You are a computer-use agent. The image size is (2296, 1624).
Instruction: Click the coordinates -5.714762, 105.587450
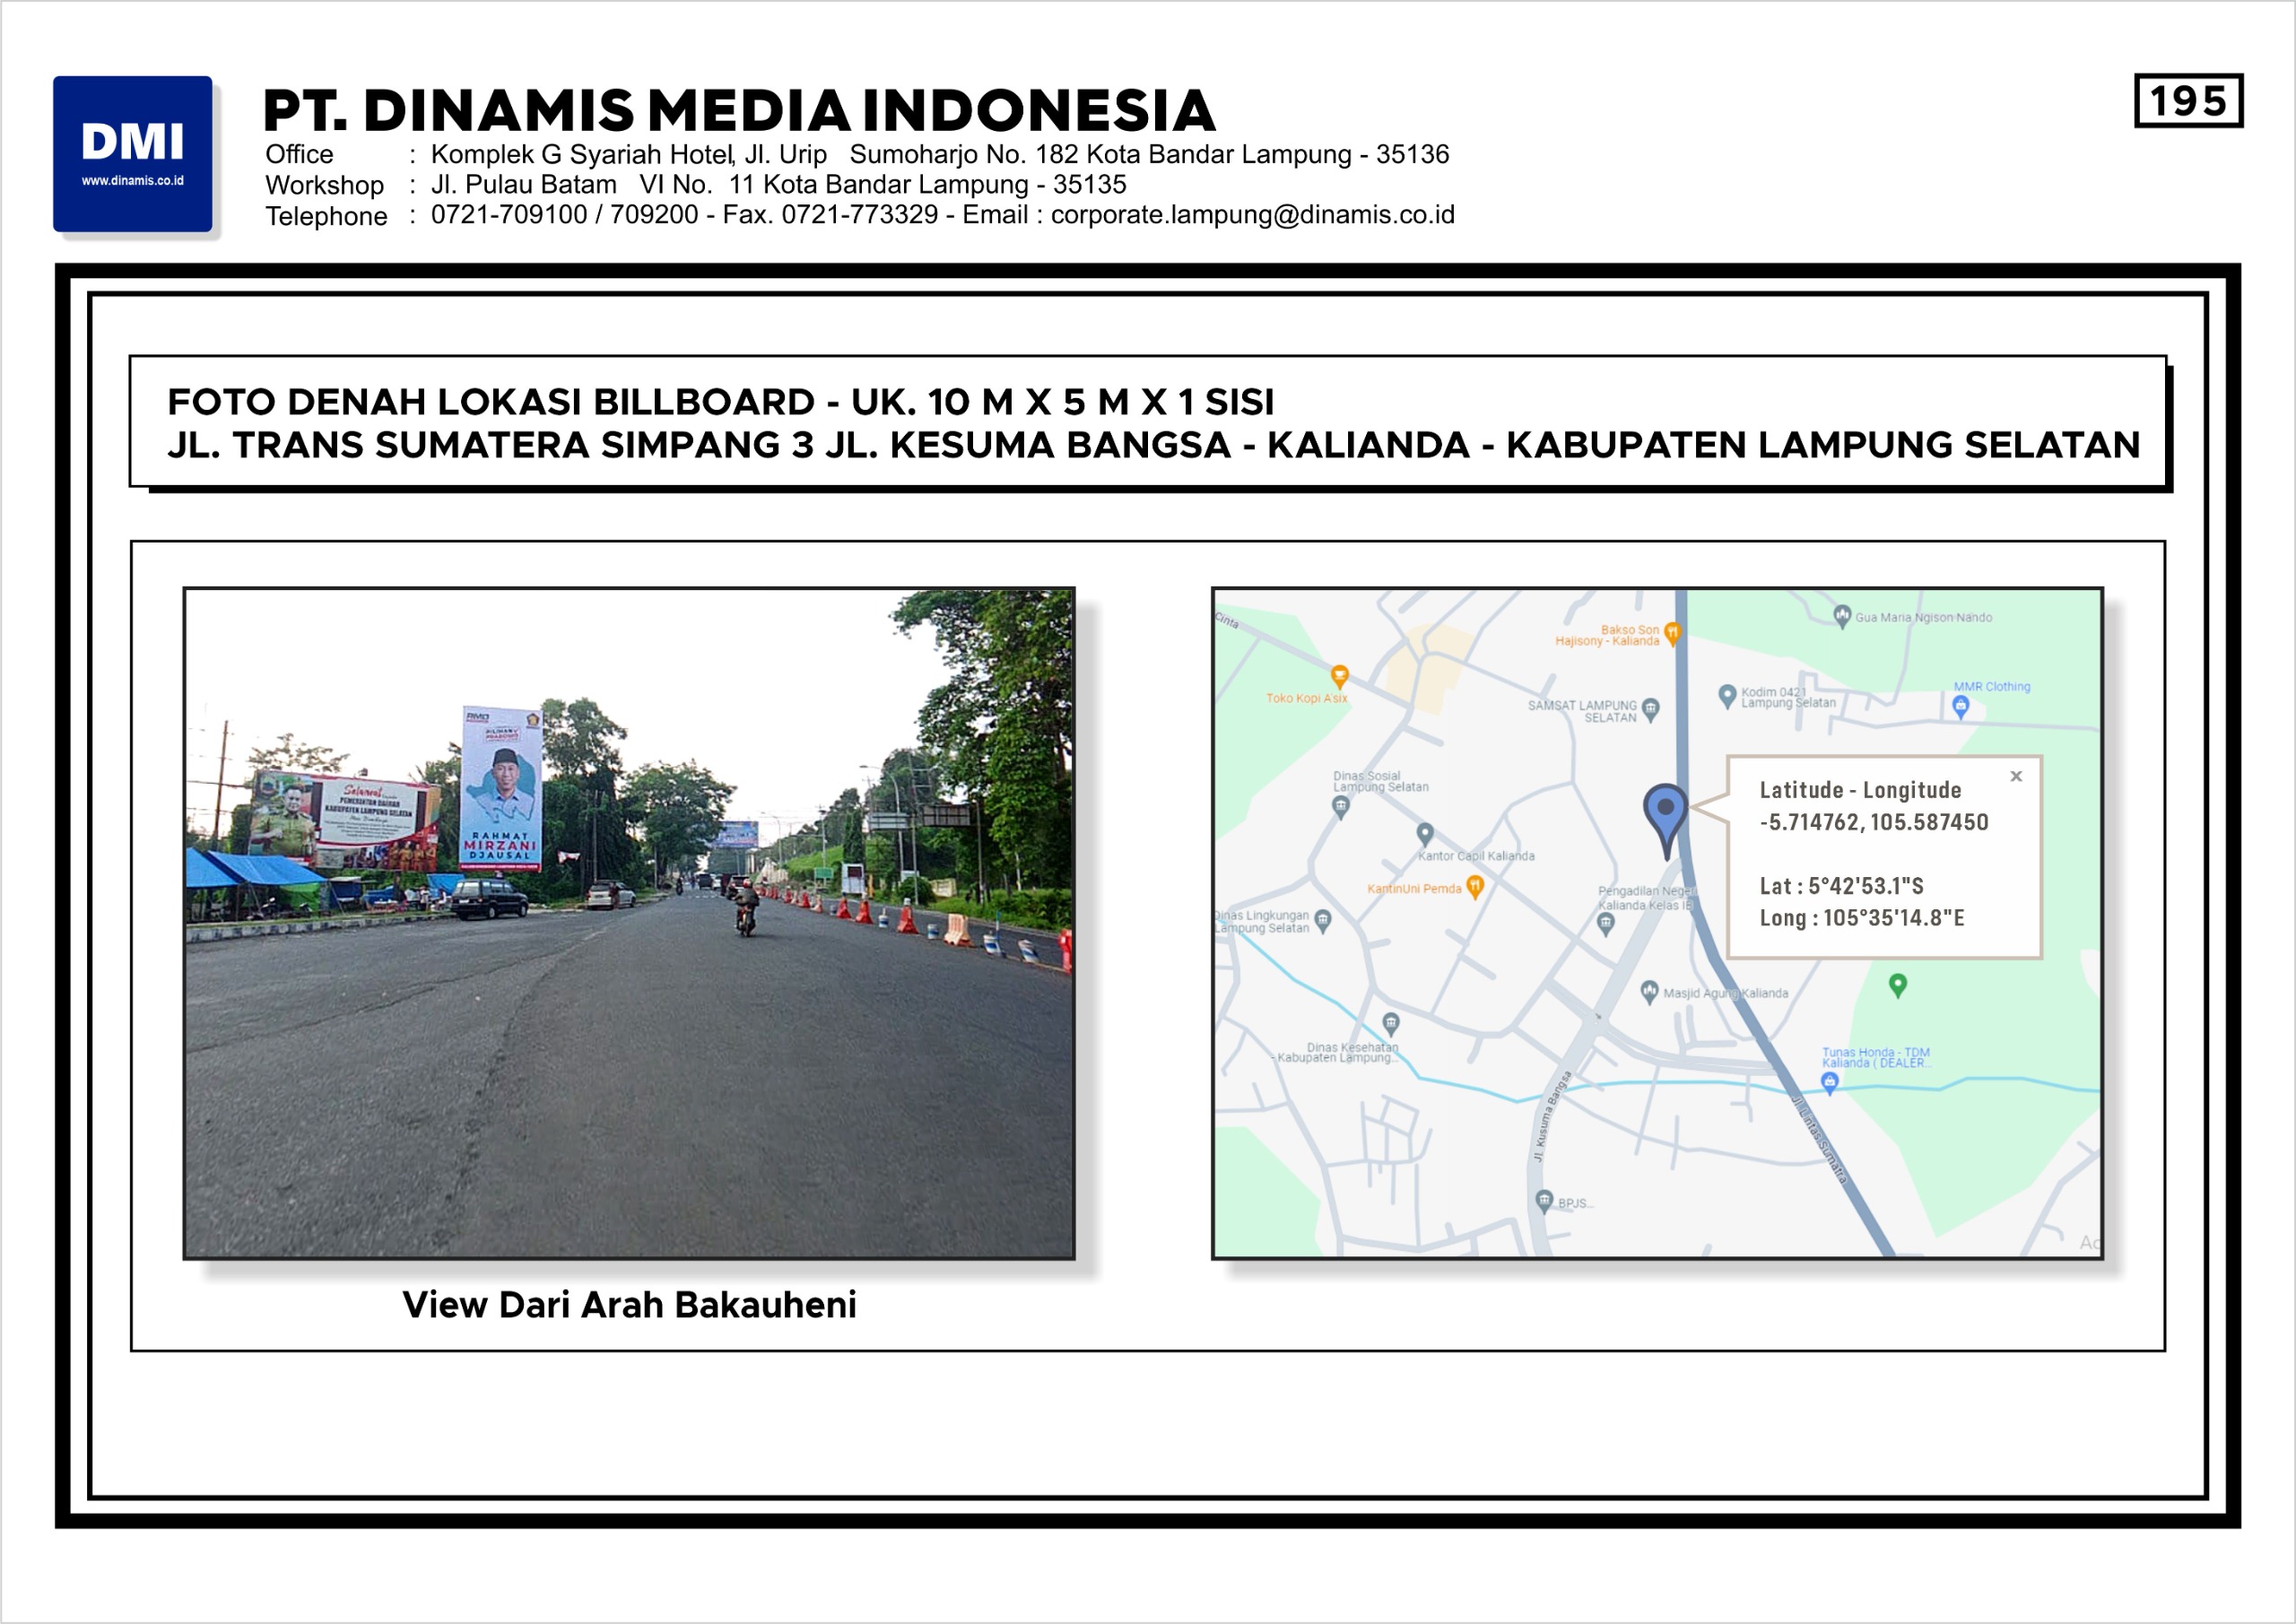1874,823
